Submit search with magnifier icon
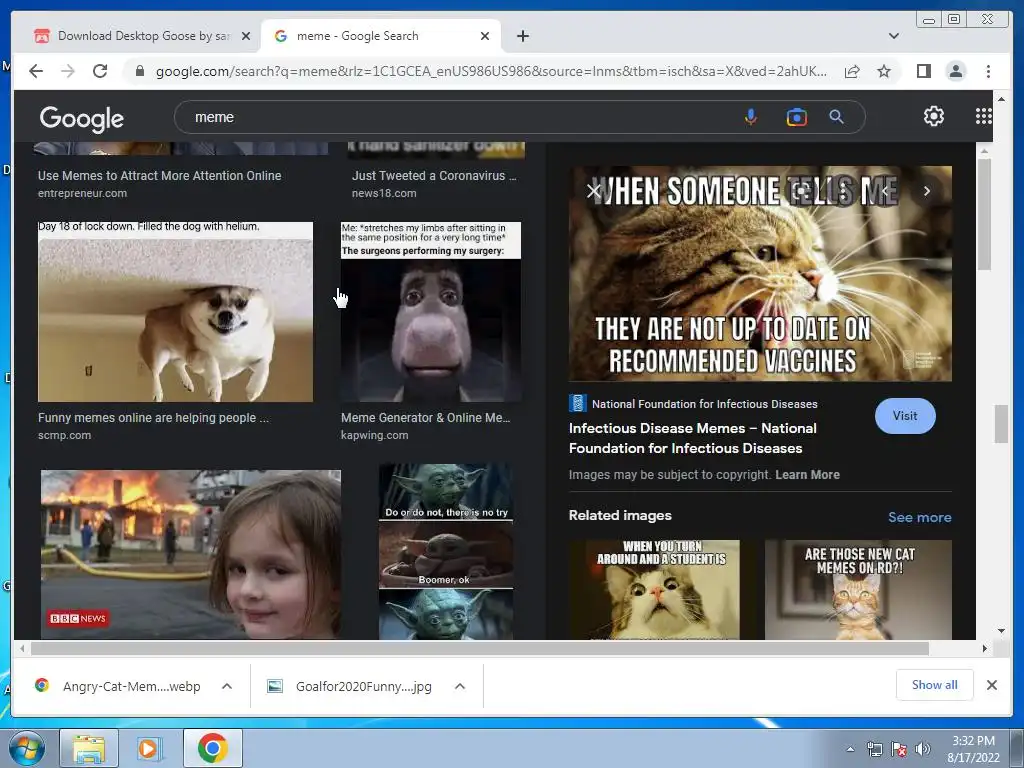 (836, 117)
